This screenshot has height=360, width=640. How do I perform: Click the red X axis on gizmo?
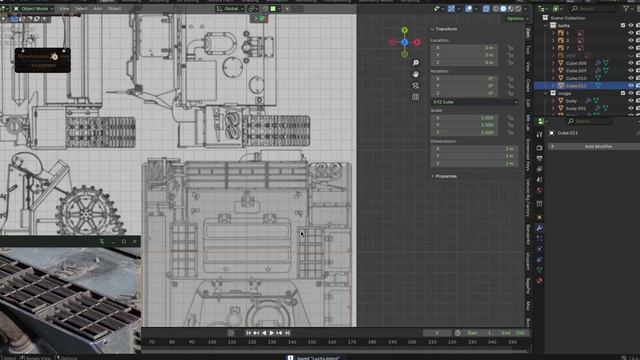[x=417, y=42]
